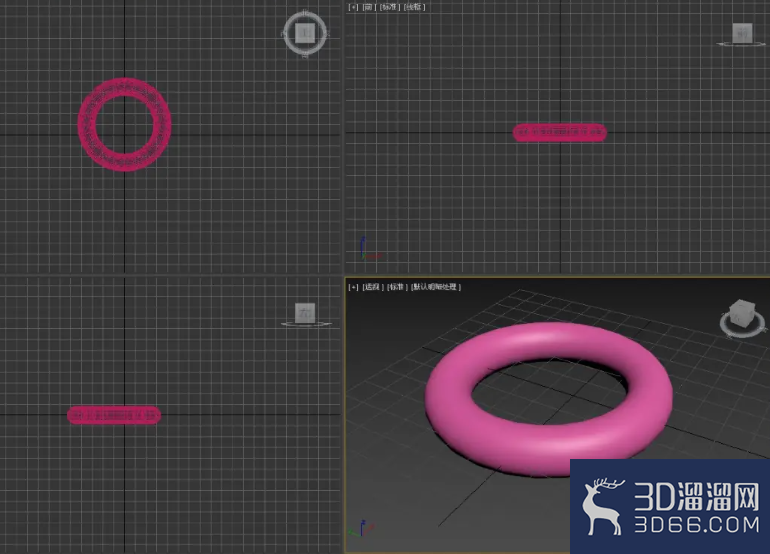Screen dimensions: 770x554
Task: Click the ViewCube in the left viewport
Action: (305, 314)
